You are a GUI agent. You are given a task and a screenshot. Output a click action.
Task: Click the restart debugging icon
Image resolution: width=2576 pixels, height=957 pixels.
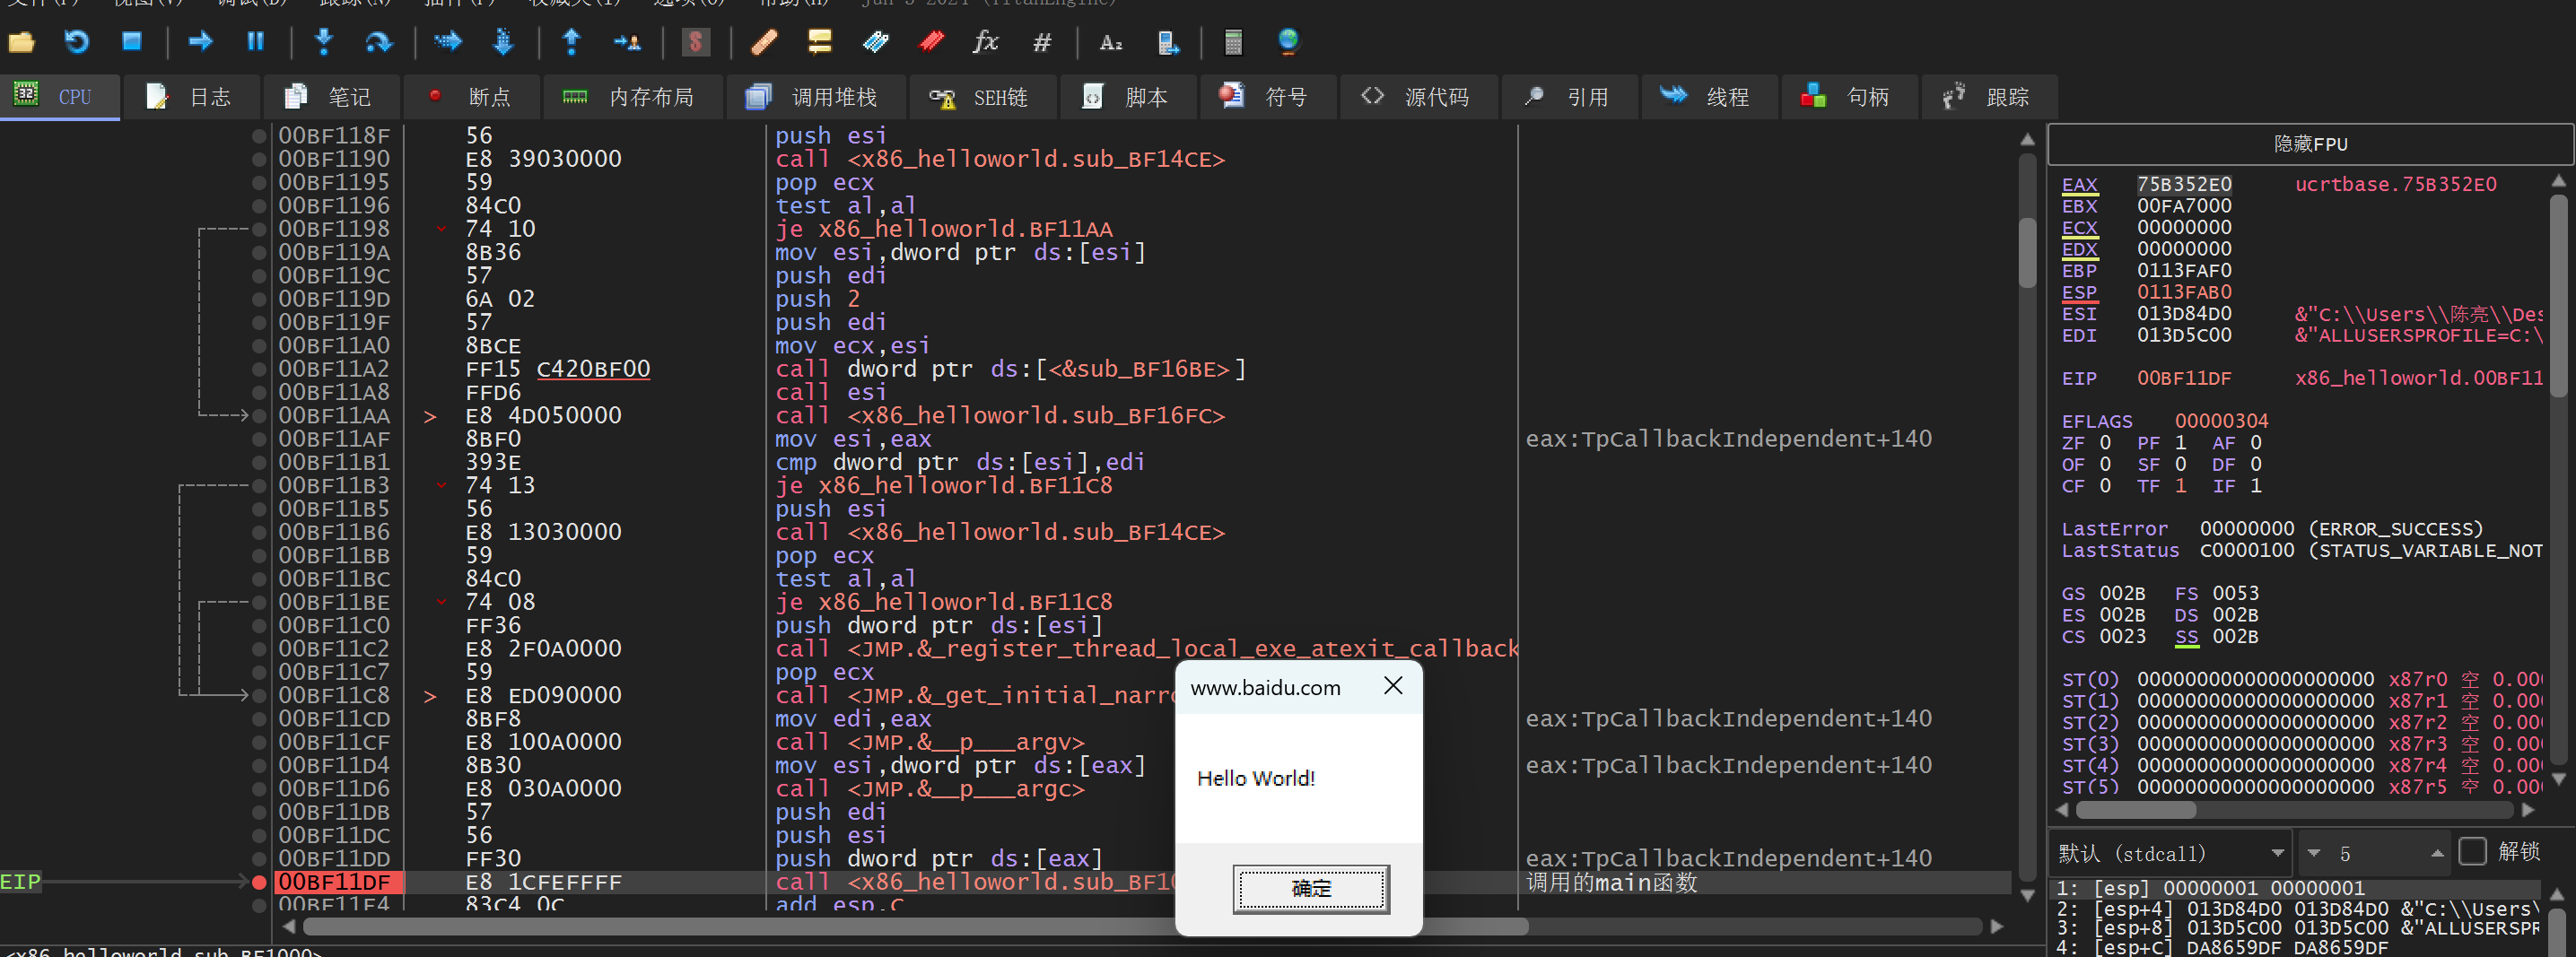pyautogui.click(x=76, y=41)
